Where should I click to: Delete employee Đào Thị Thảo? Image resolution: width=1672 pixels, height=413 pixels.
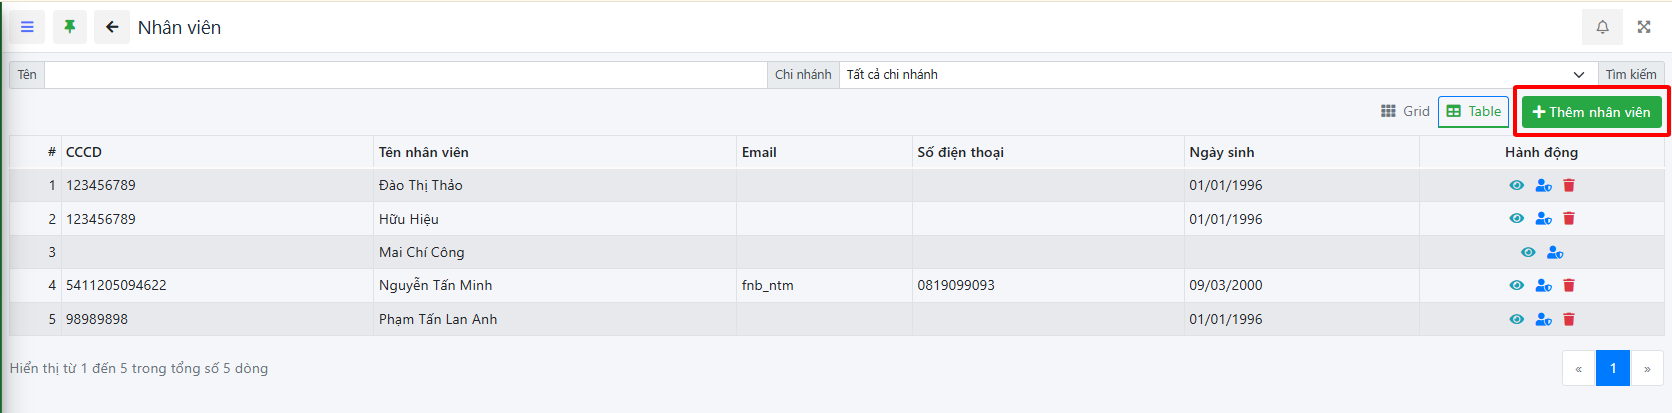pyautogui.click(x=1569, y=185)
